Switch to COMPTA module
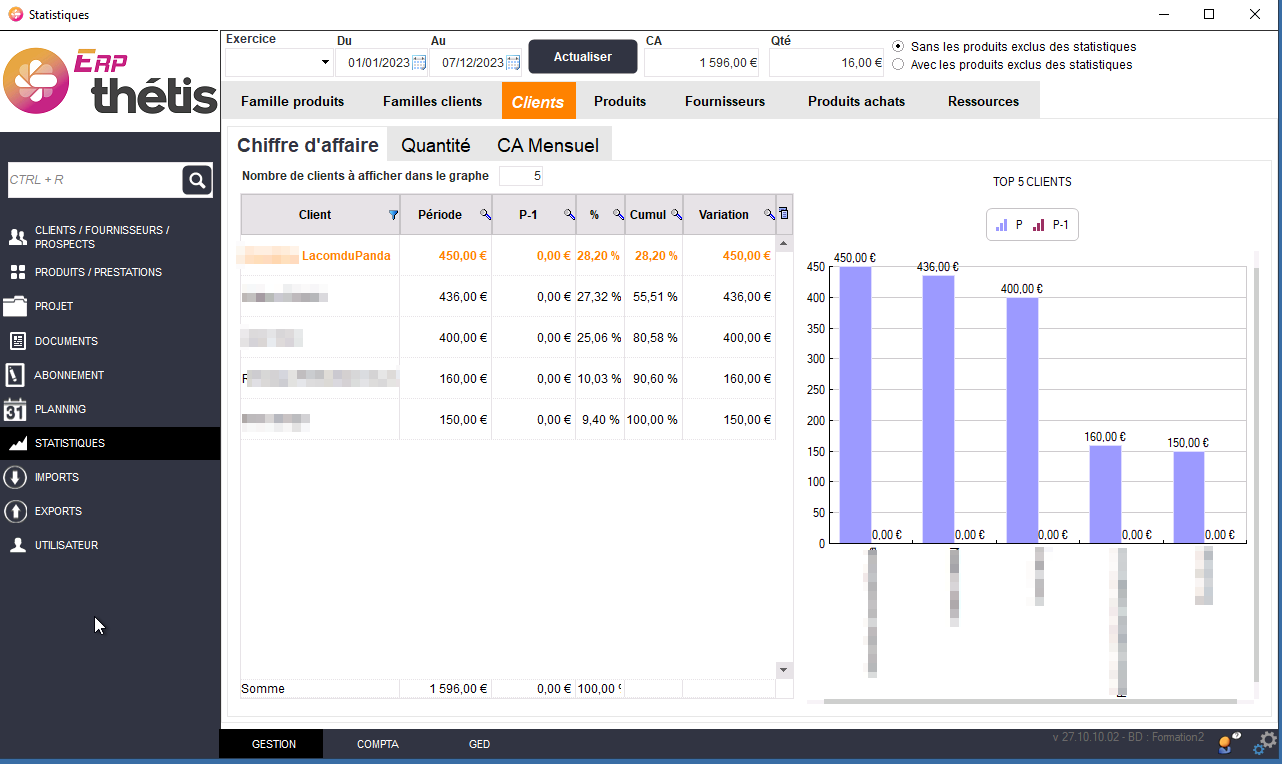1282x764 pixels. [378, 745]
